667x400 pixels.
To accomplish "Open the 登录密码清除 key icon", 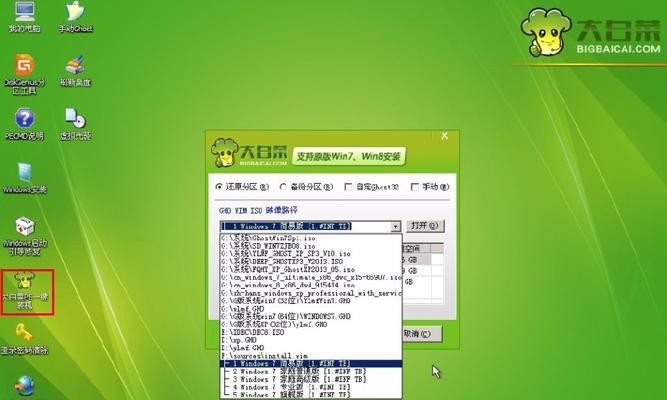I will [x=24, y=339].
